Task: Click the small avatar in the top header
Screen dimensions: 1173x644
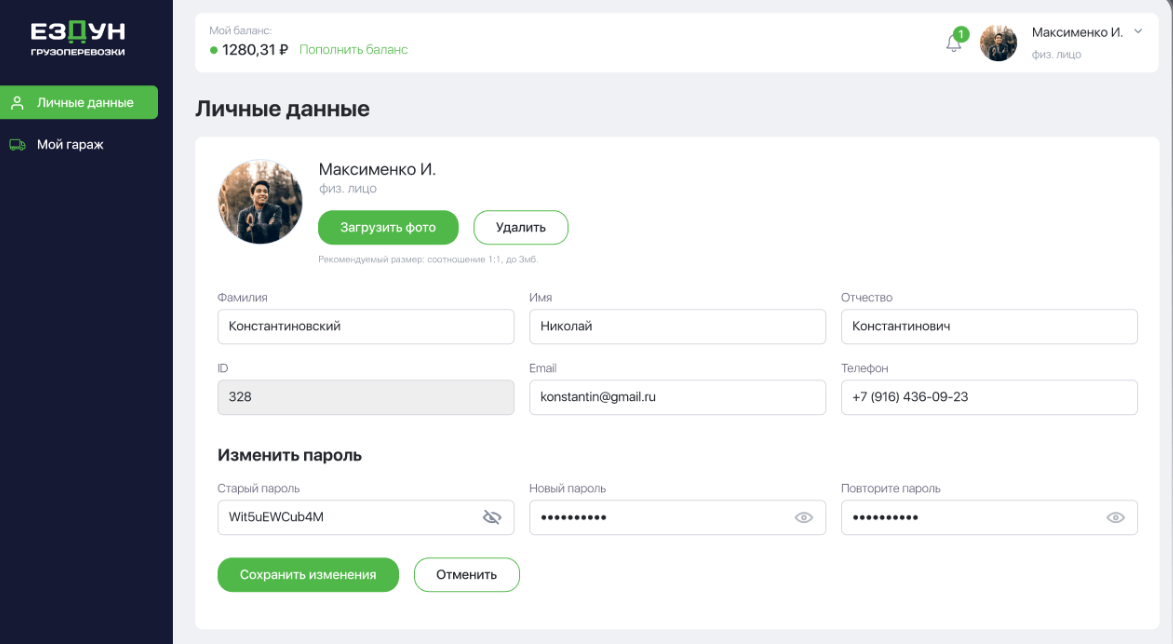Action: (x=998, y=43)
